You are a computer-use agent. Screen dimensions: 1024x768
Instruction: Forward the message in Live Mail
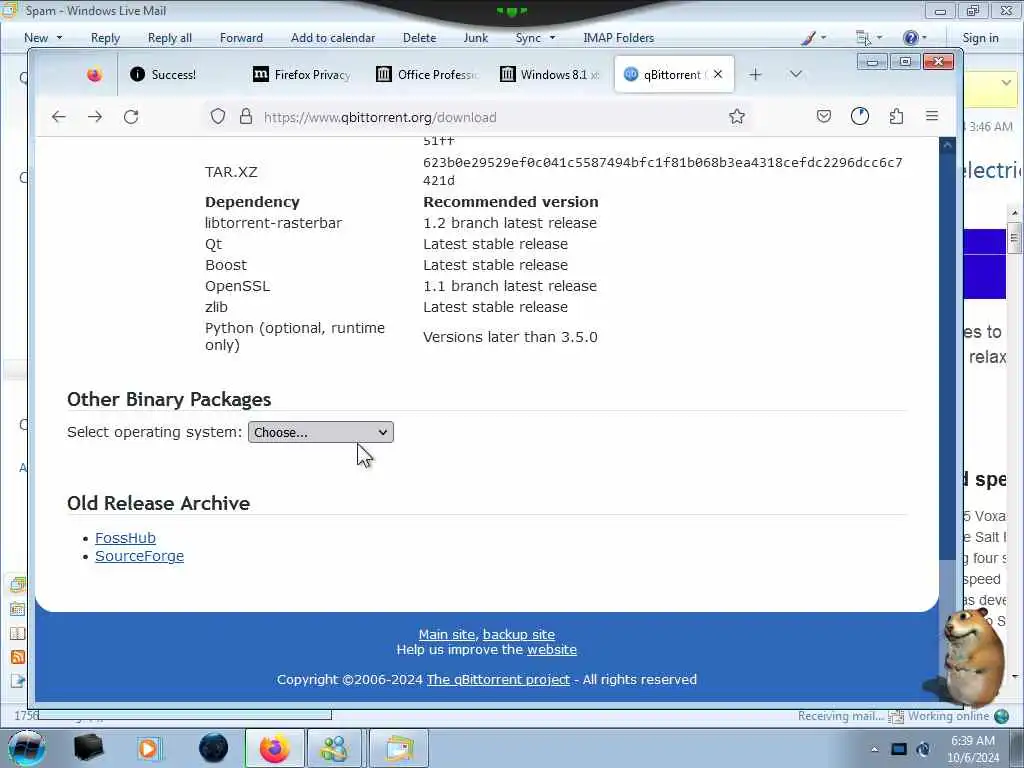pos(241,38)
